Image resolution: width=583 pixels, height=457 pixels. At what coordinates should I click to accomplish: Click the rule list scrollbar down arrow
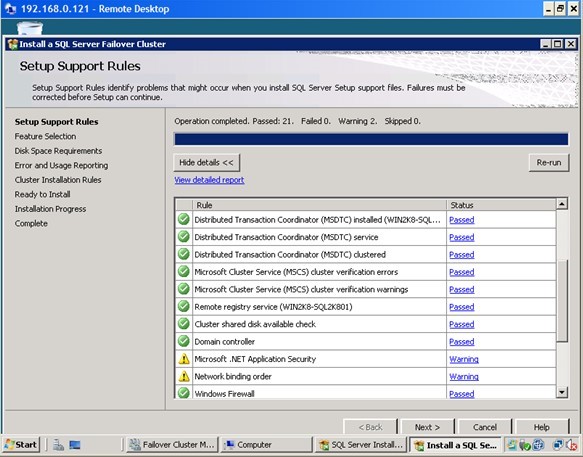(x=562, y=392)
